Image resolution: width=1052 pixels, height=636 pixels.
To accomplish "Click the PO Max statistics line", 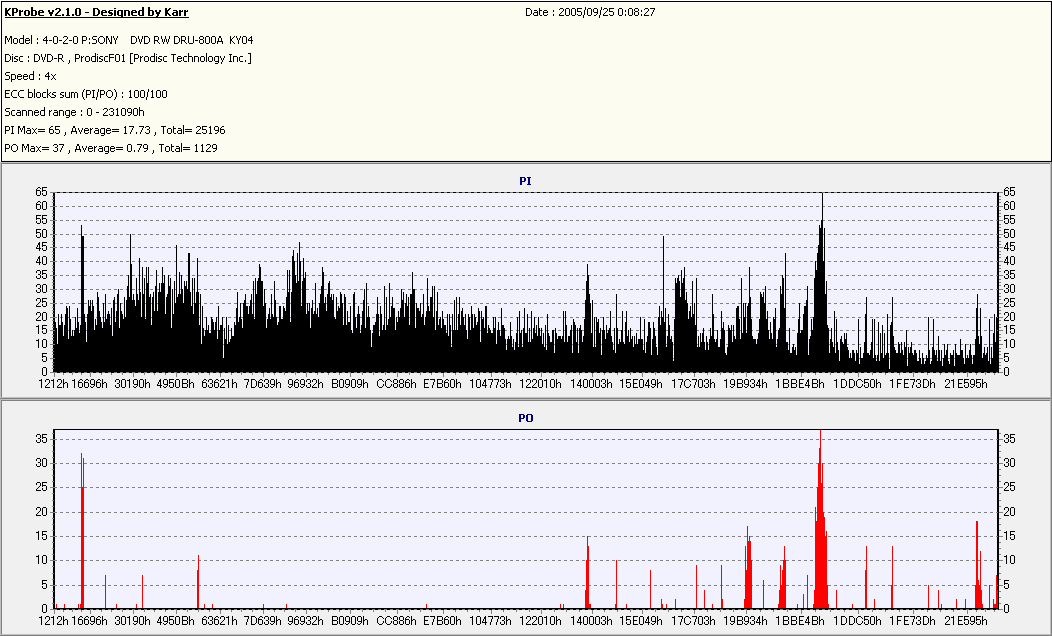I will tap(111, 148).
